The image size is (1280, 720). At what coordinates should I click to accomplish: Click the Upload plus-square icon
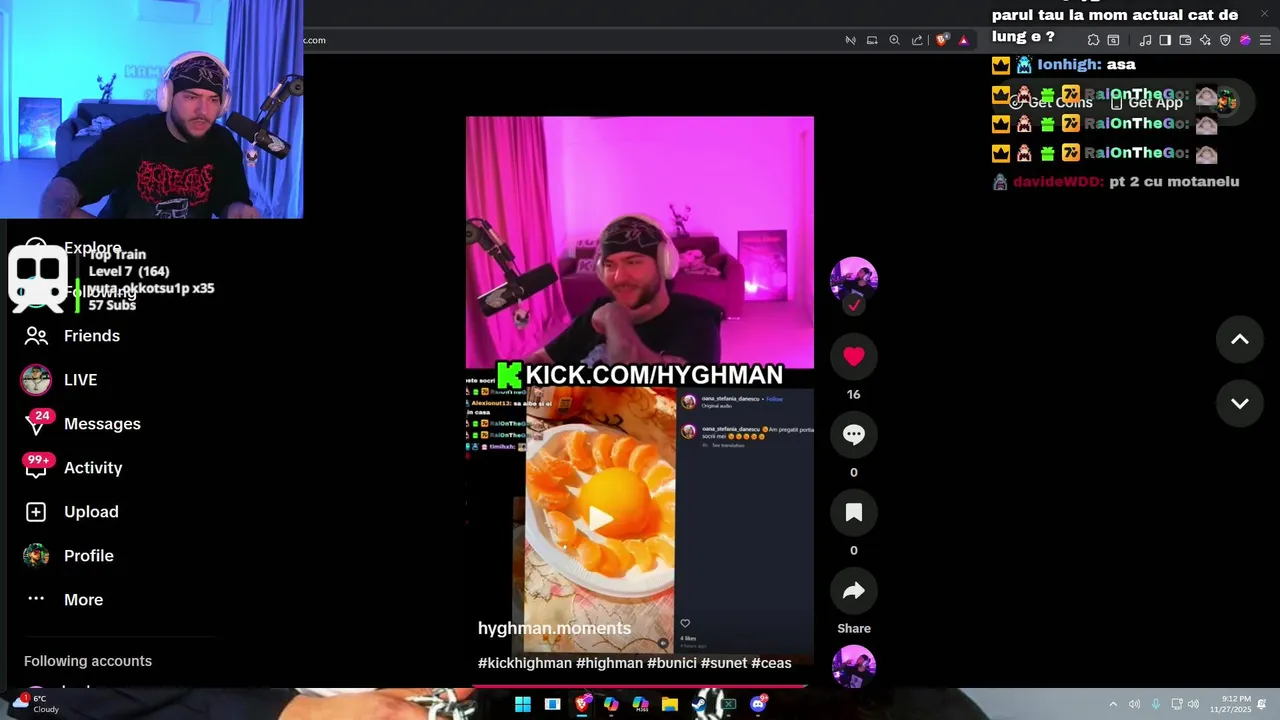(x=36, y=512)
